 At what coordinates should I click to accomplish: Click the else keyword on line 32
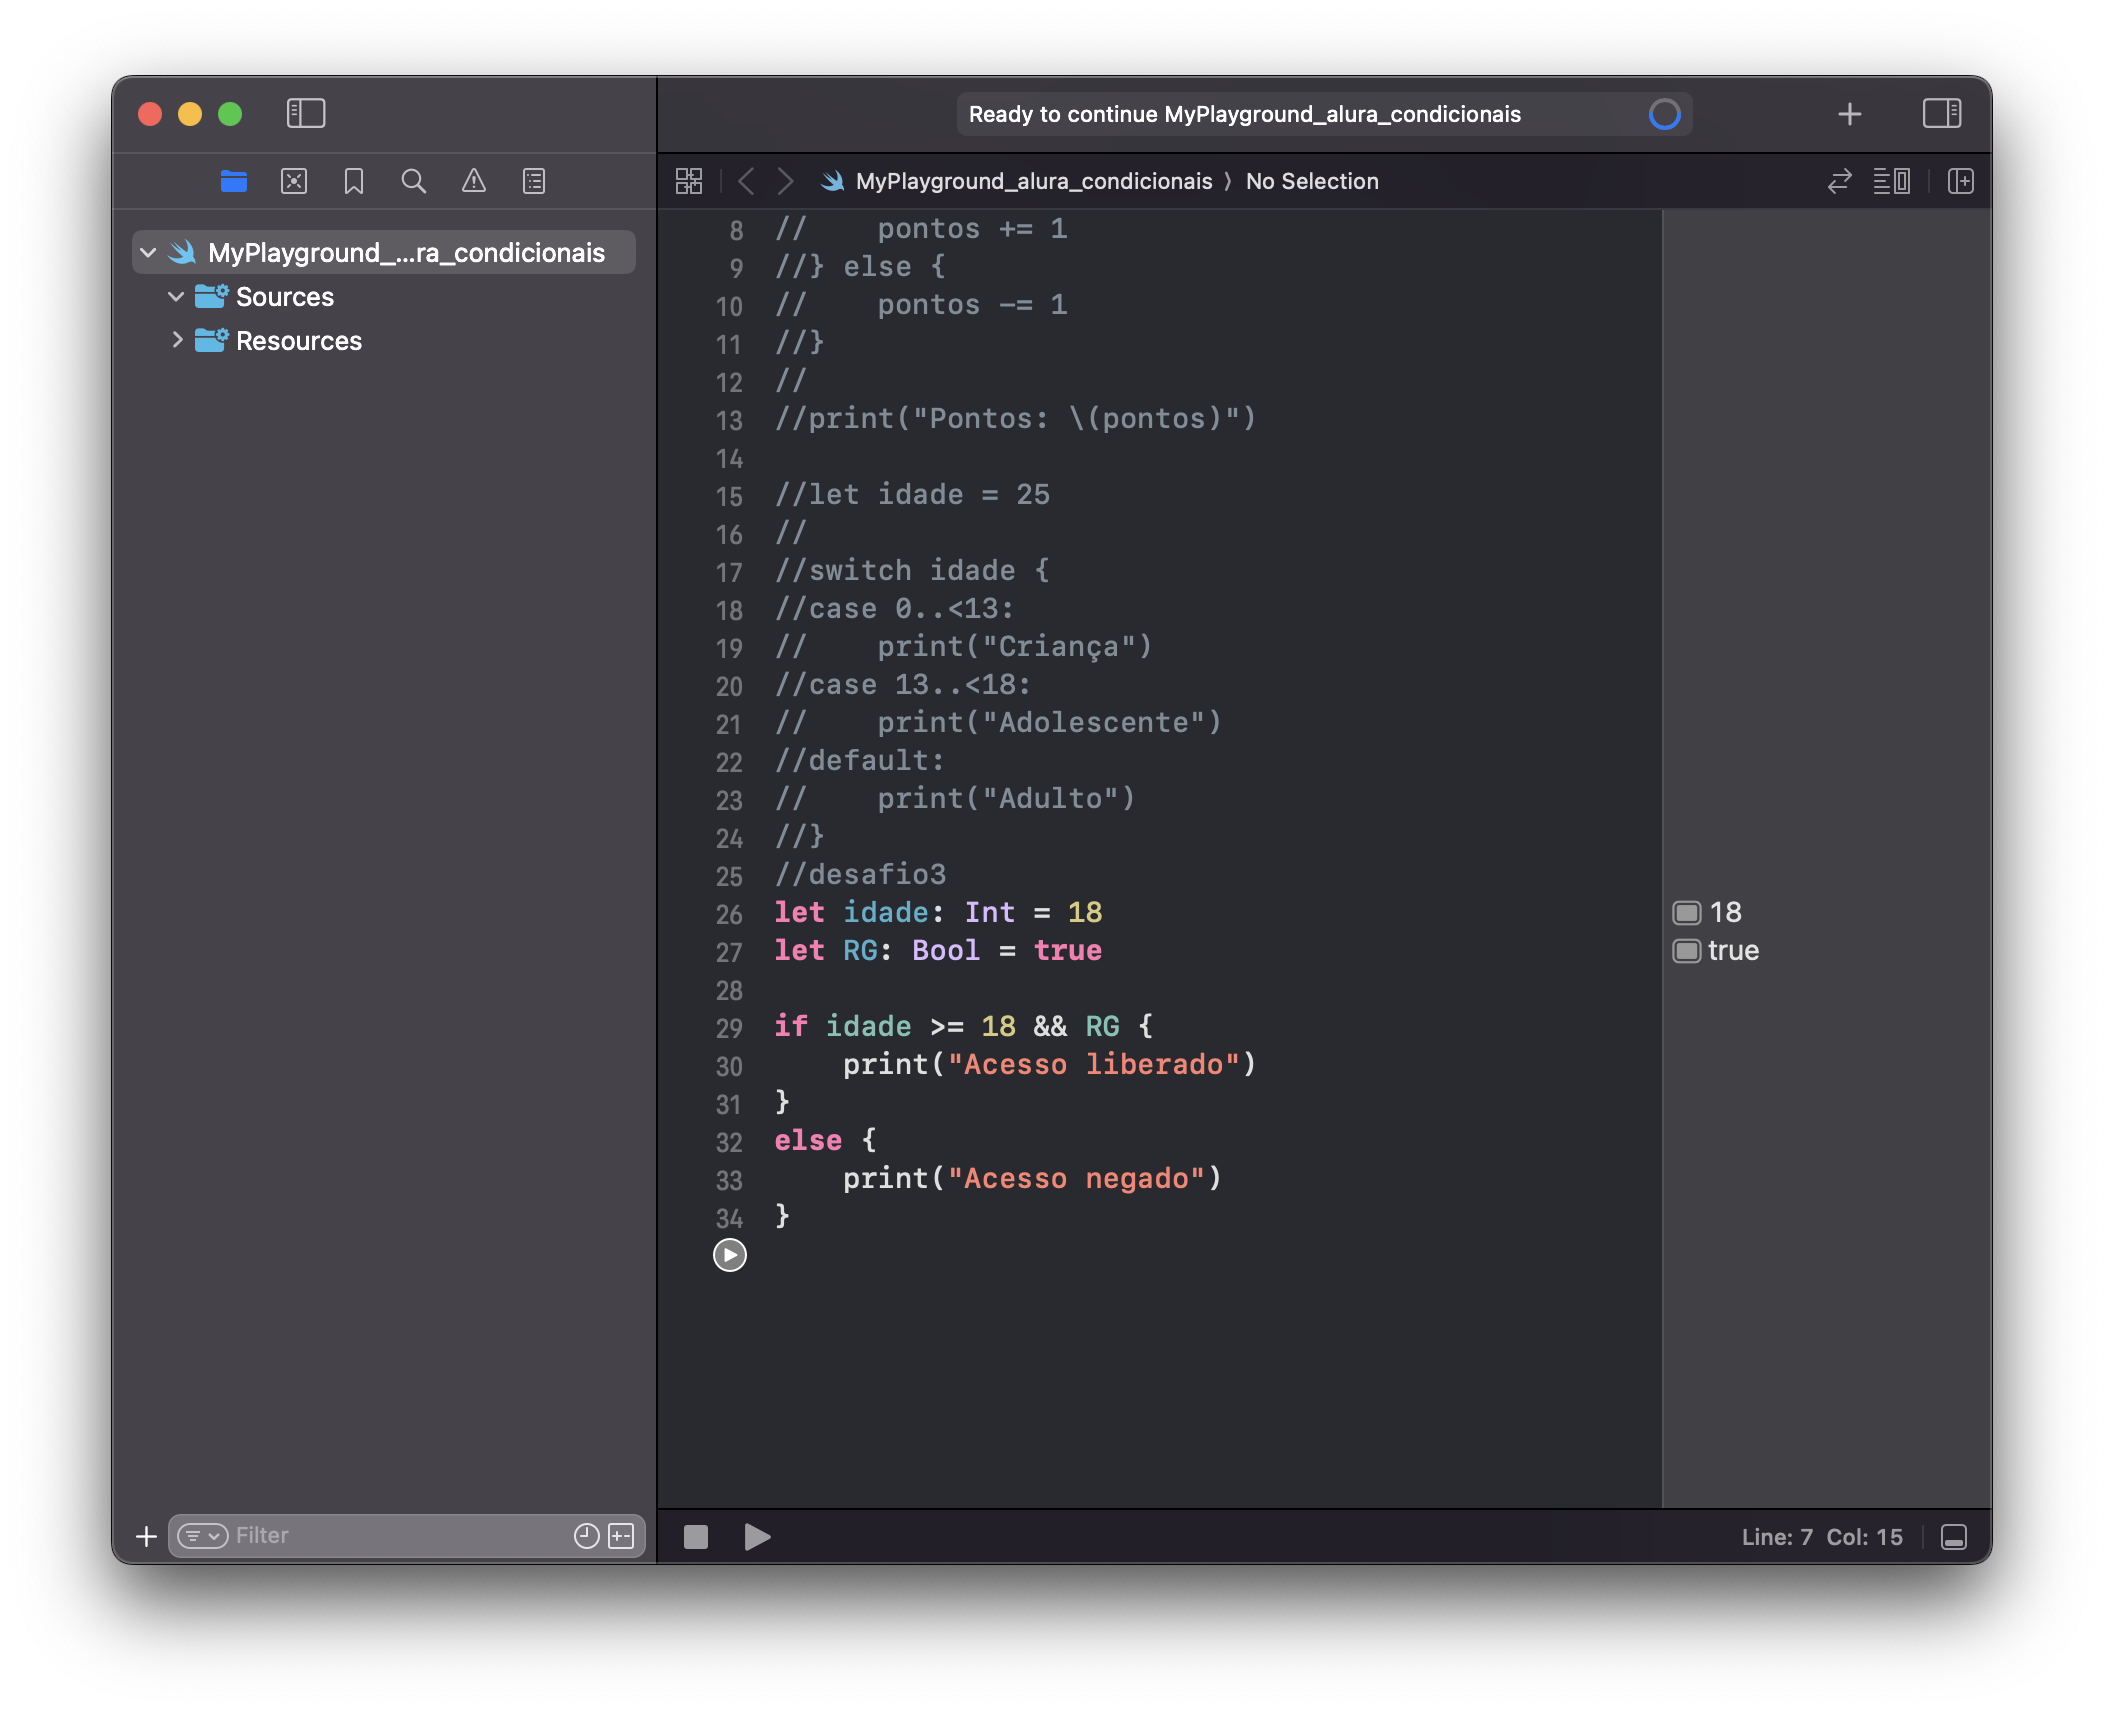click(x=808, y=1140)
